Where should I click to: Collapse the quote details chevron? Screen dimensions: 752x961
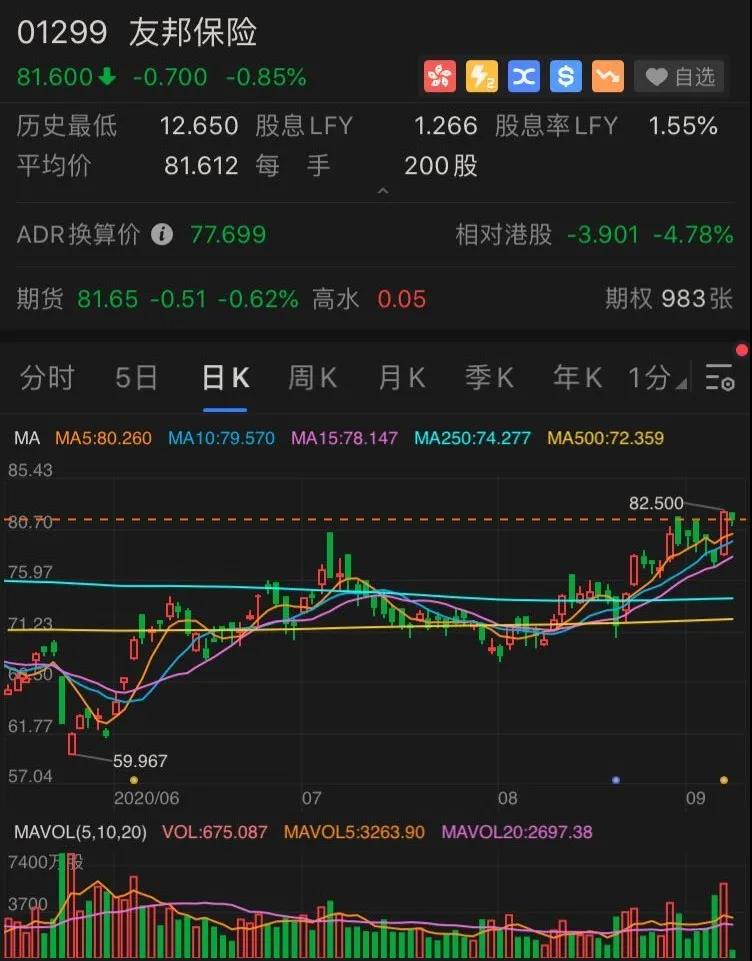pyautogui.click(x=383, y=191)
